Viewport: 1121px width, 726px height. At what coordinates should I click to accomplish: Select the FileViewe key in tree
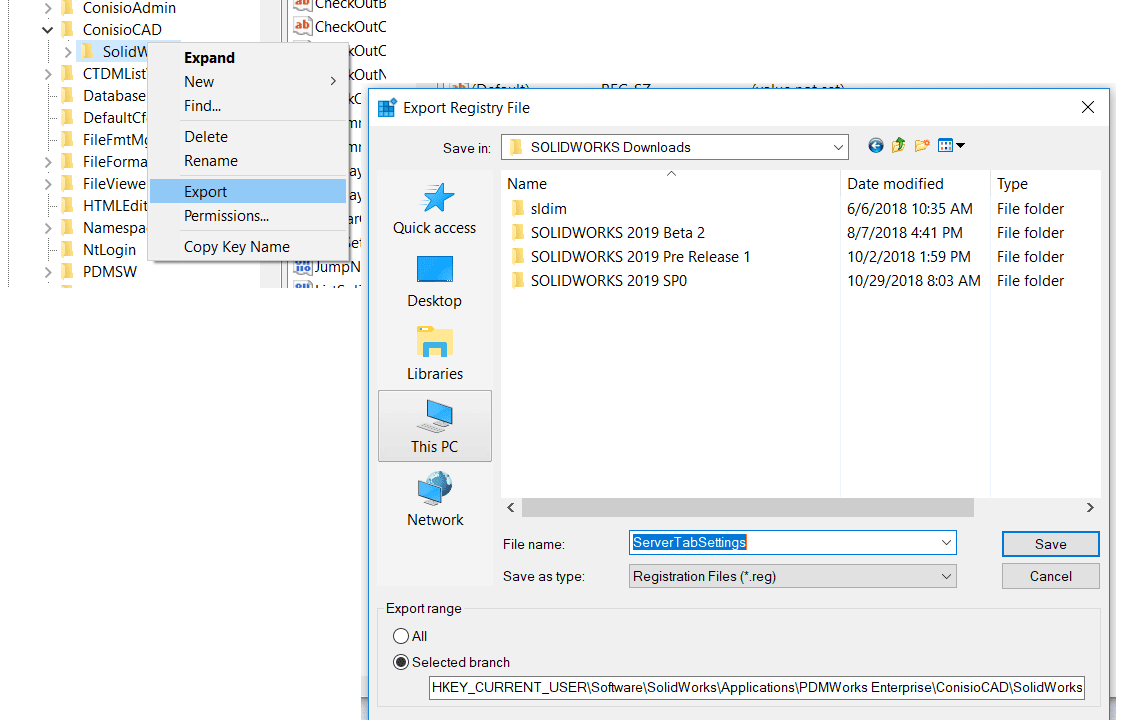click(x=114, y=184)
